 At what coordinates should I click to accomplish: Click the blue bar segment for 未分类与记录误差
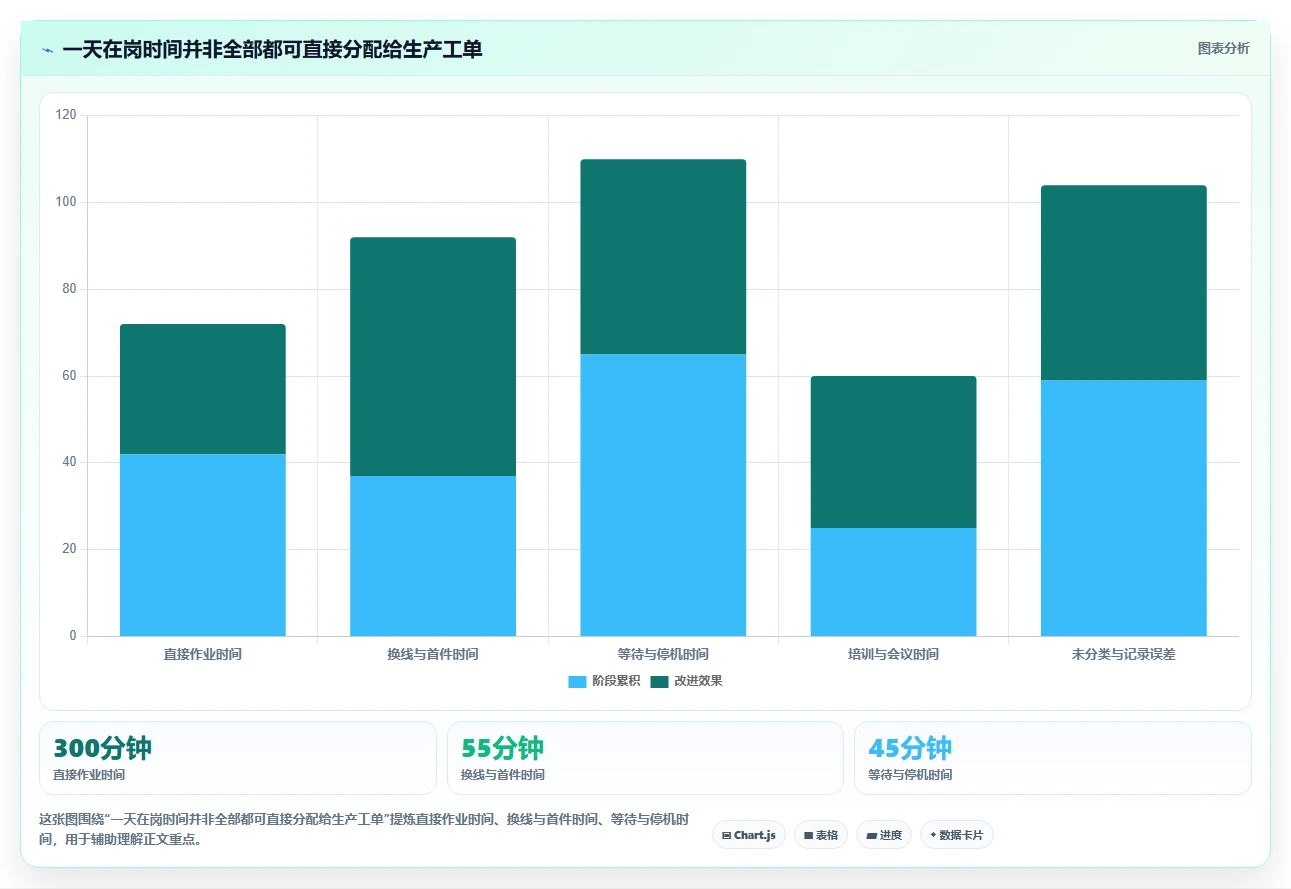pyautogui.click(x=1124, y=508)
